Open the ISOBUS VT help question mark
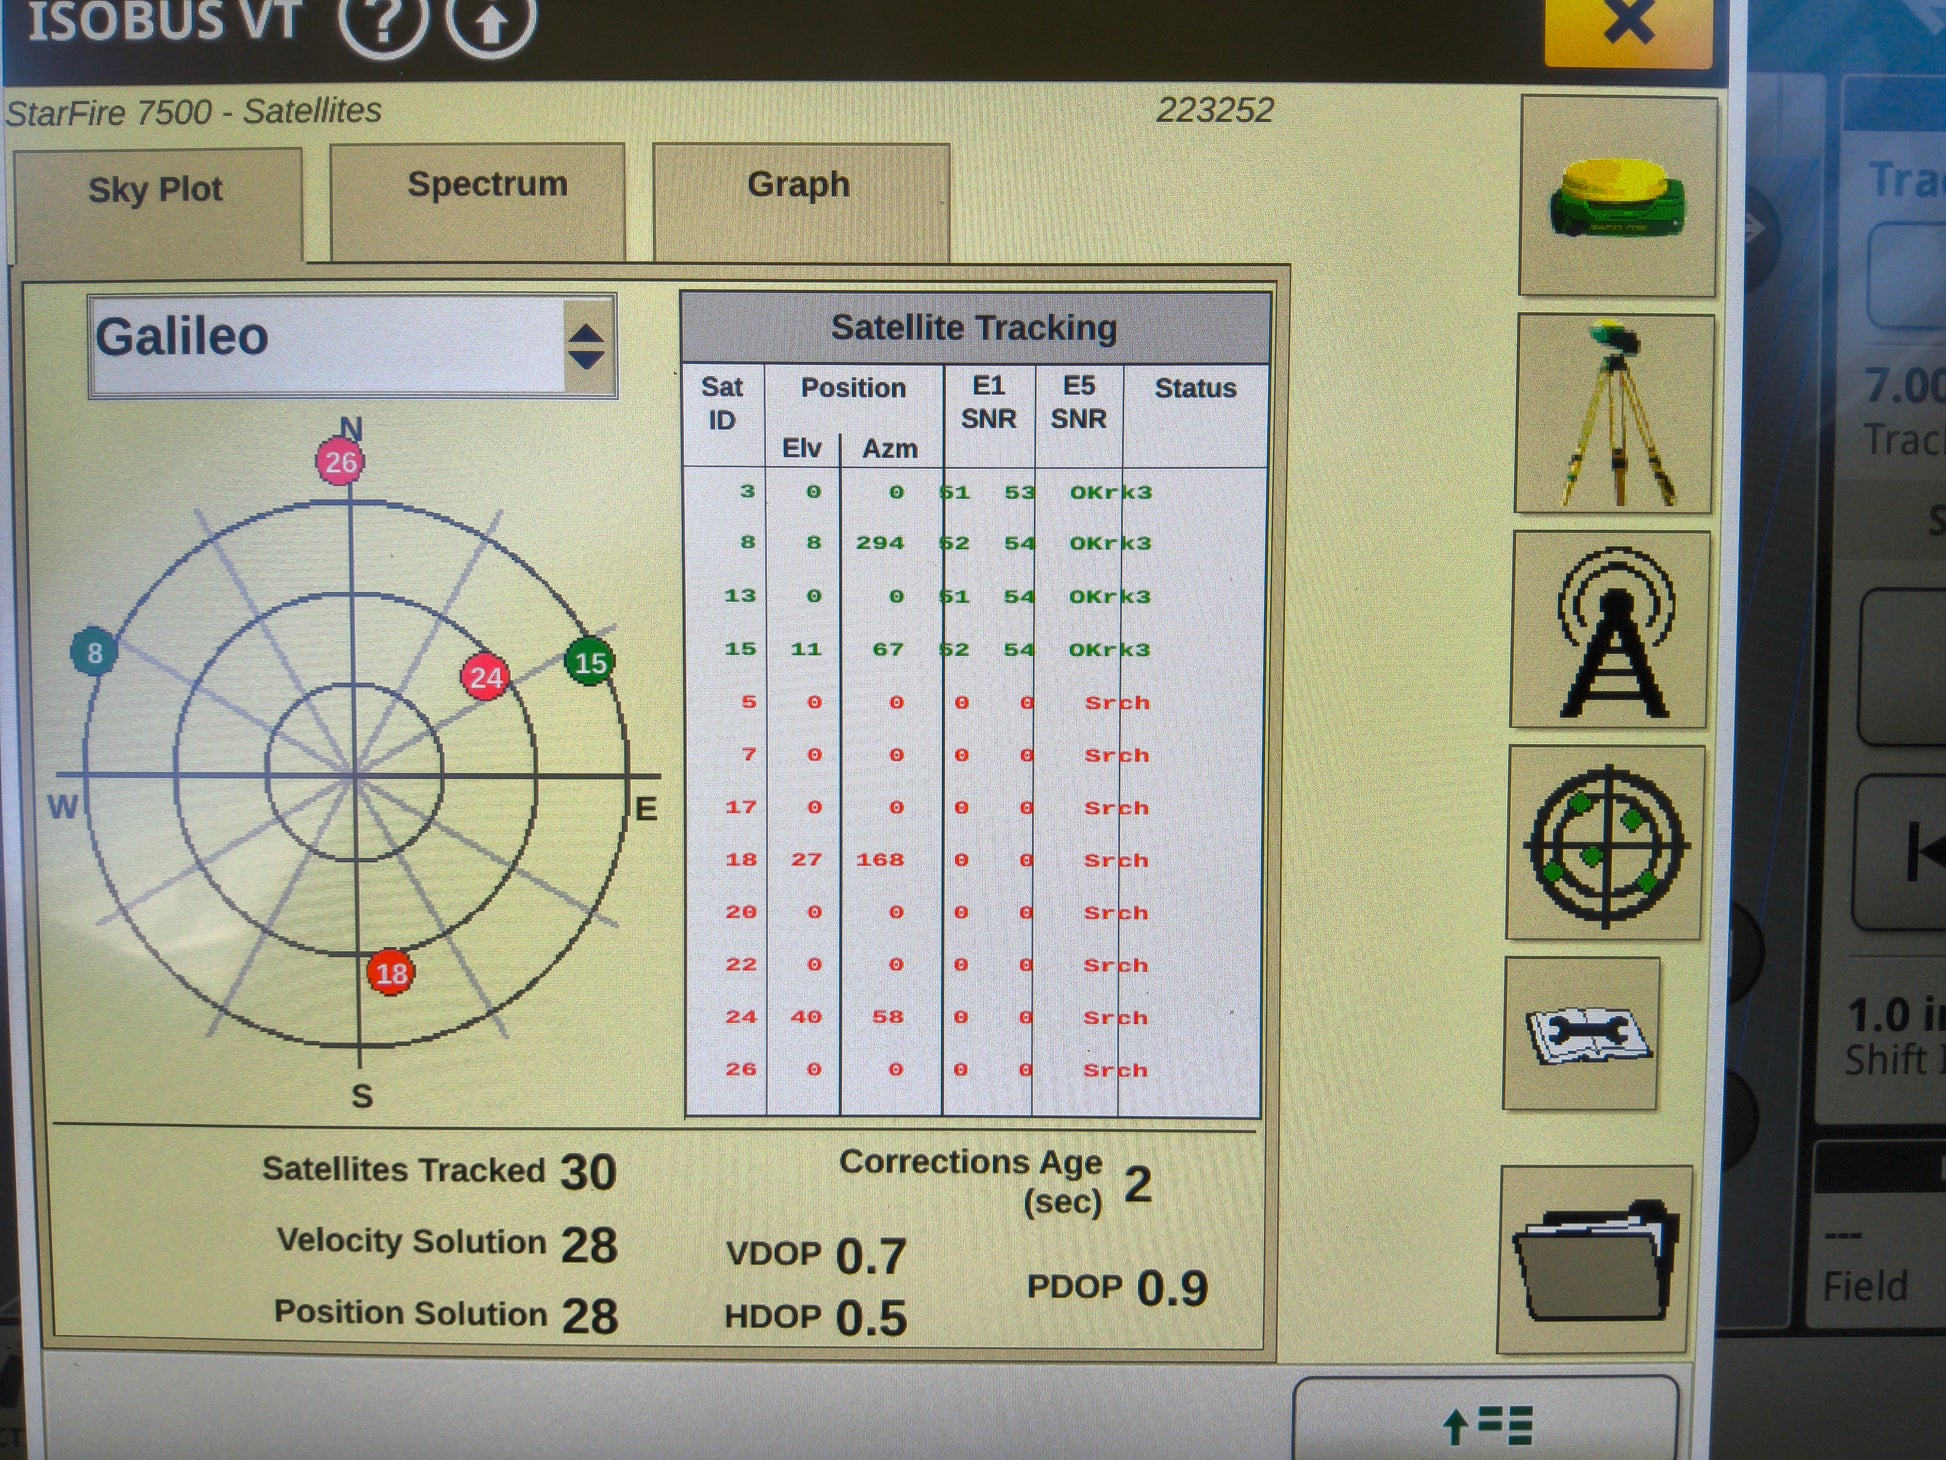This screenshot has height=1460, width=1946. click(x=383, y=22)
